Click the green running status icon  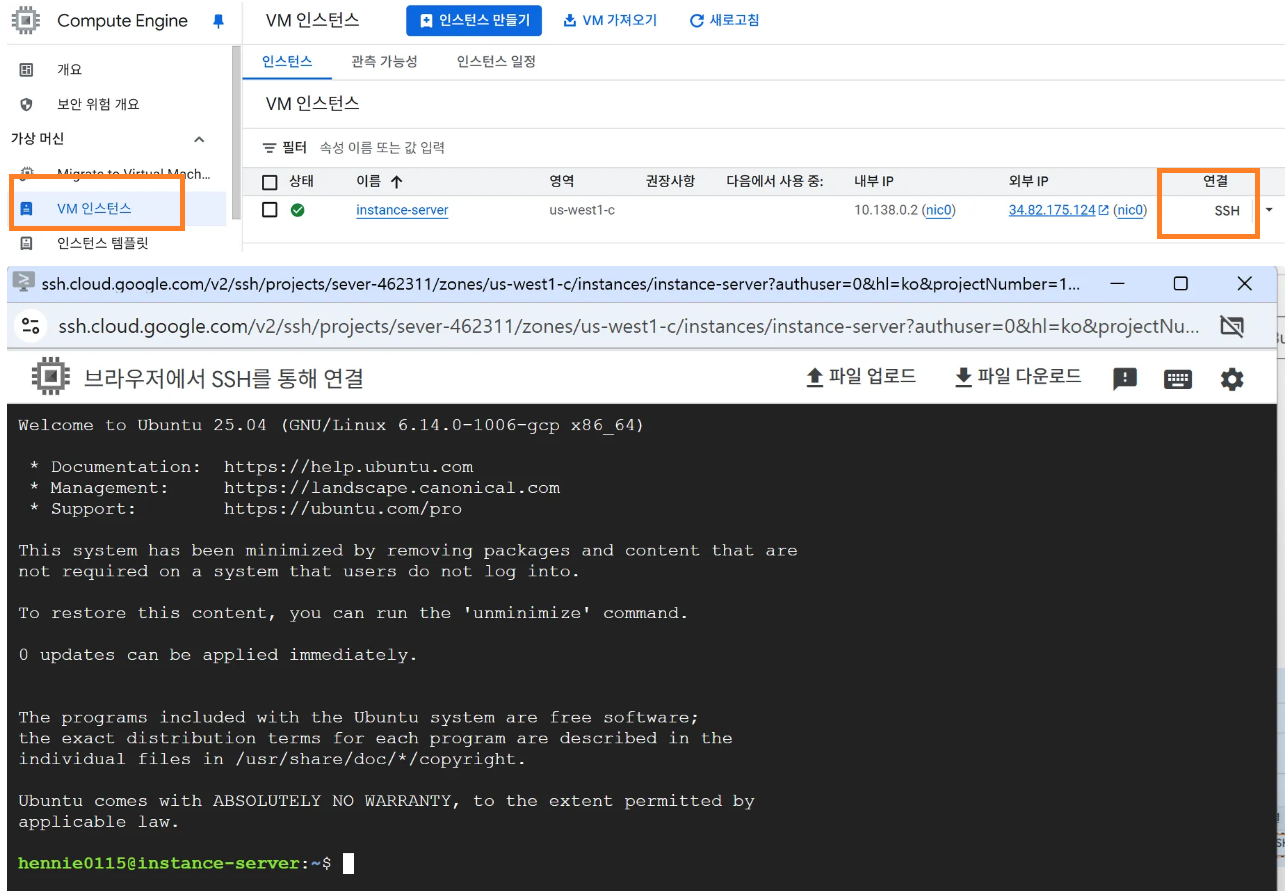coord(298,210)
